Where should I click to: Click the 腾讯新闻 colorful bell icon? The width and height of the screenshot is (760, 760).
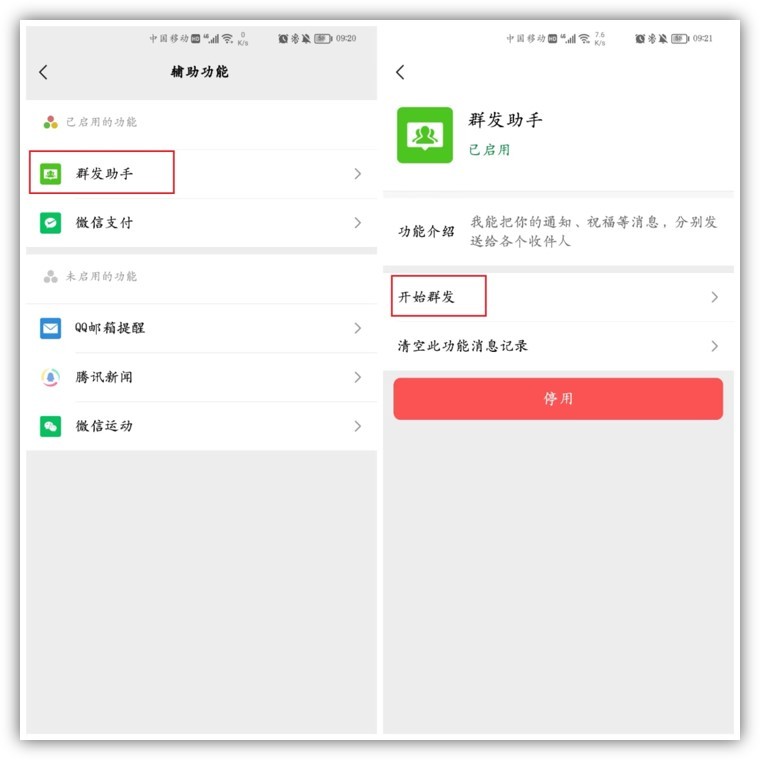50,377
